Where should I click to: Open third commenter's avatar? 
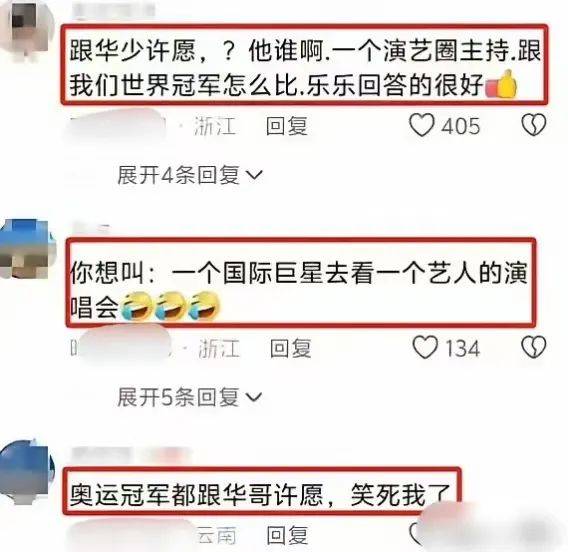pyautogui.click(x=25, y=471)
